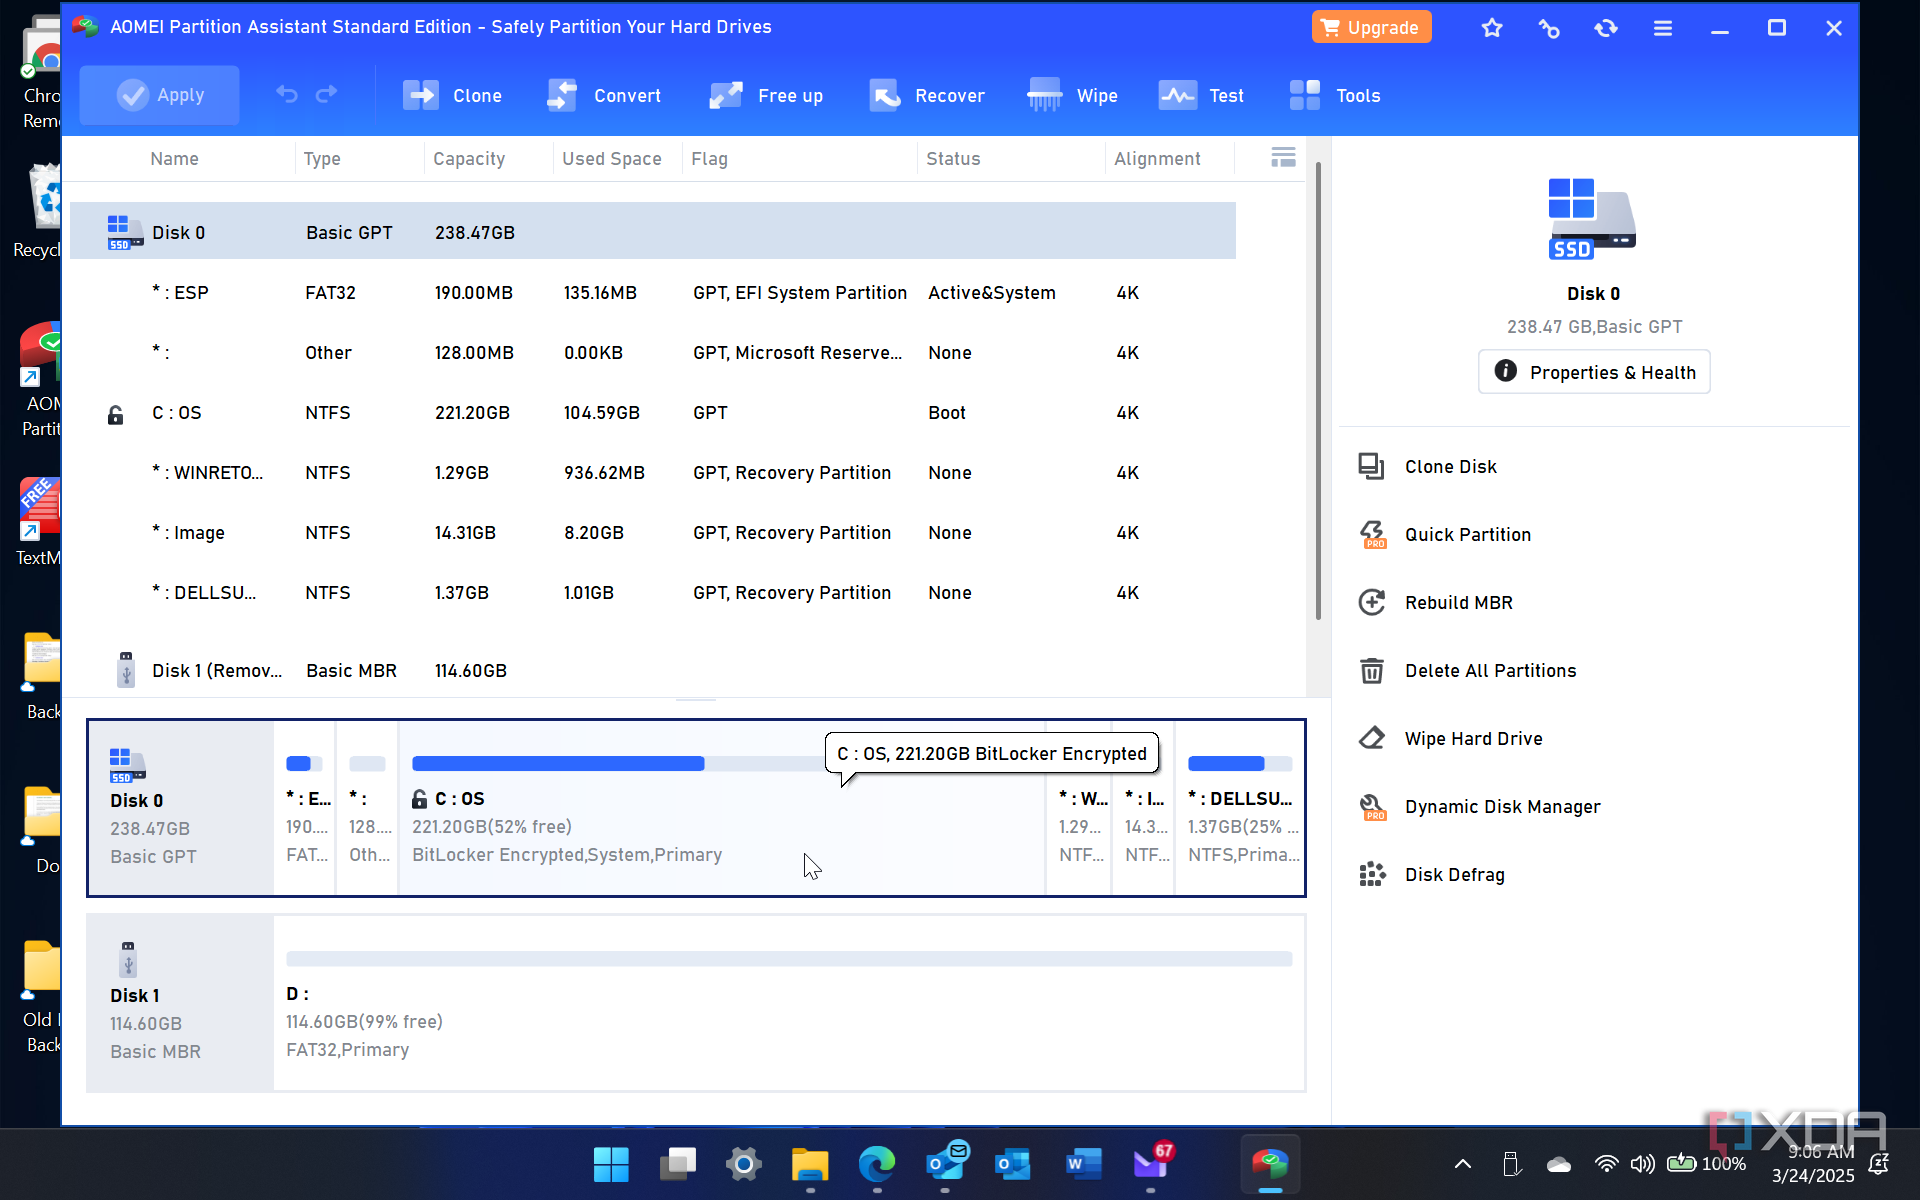Click the orange Upgrade button
Image resolution: width=1920 pixels, height=1200 pixels.
1371,27
